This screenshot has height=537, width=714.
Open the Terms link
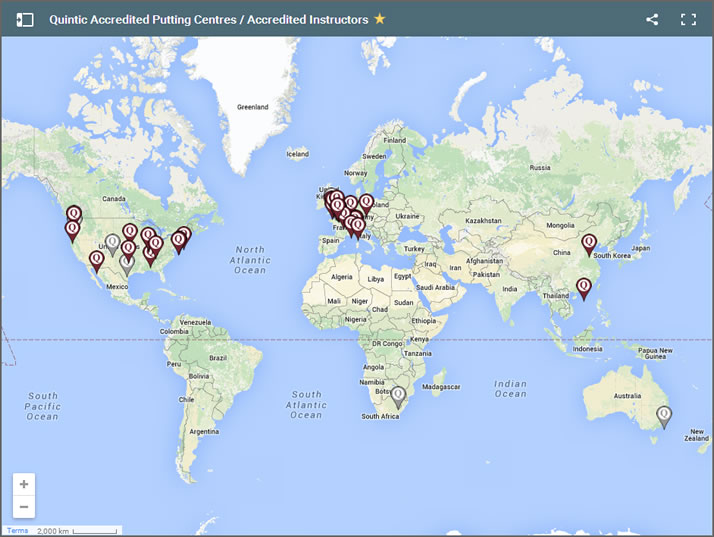(18, 530)
